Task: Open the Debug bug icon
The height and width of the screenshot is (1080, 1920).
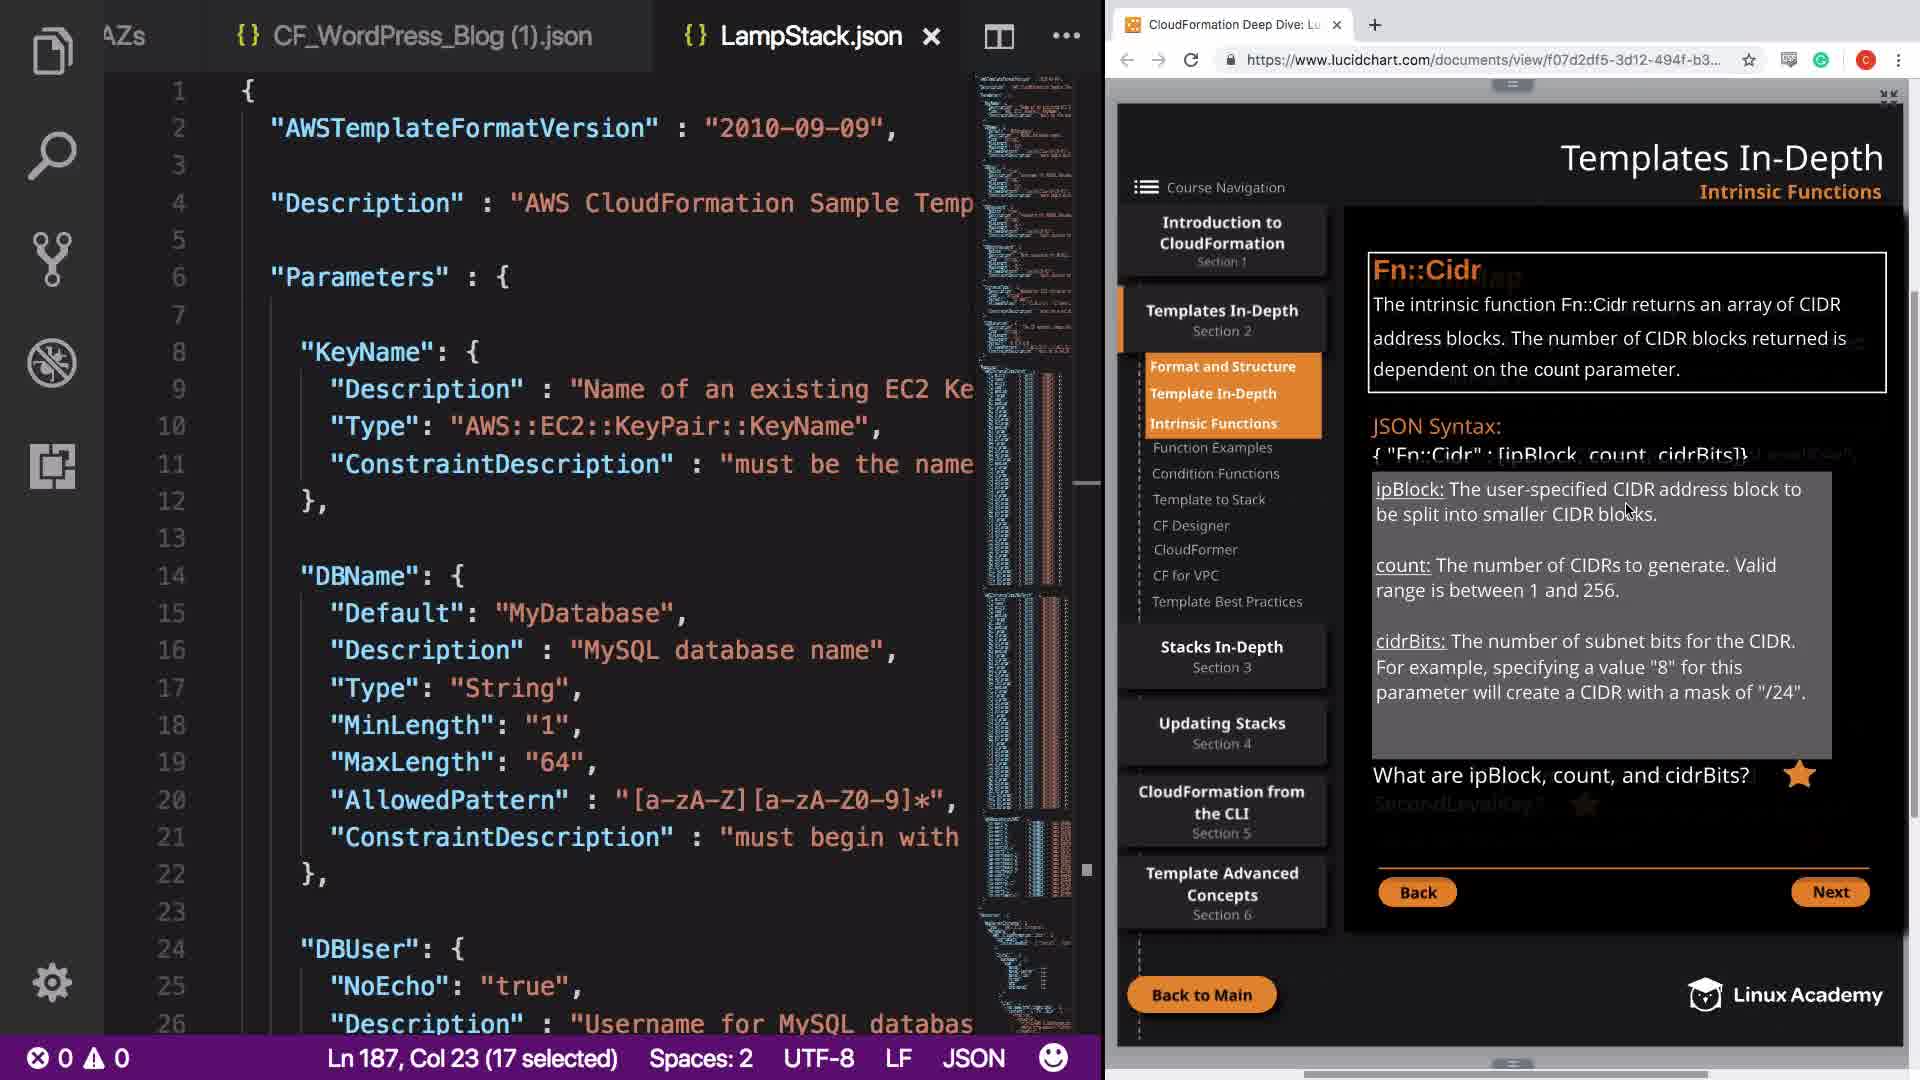Action: 52,362
